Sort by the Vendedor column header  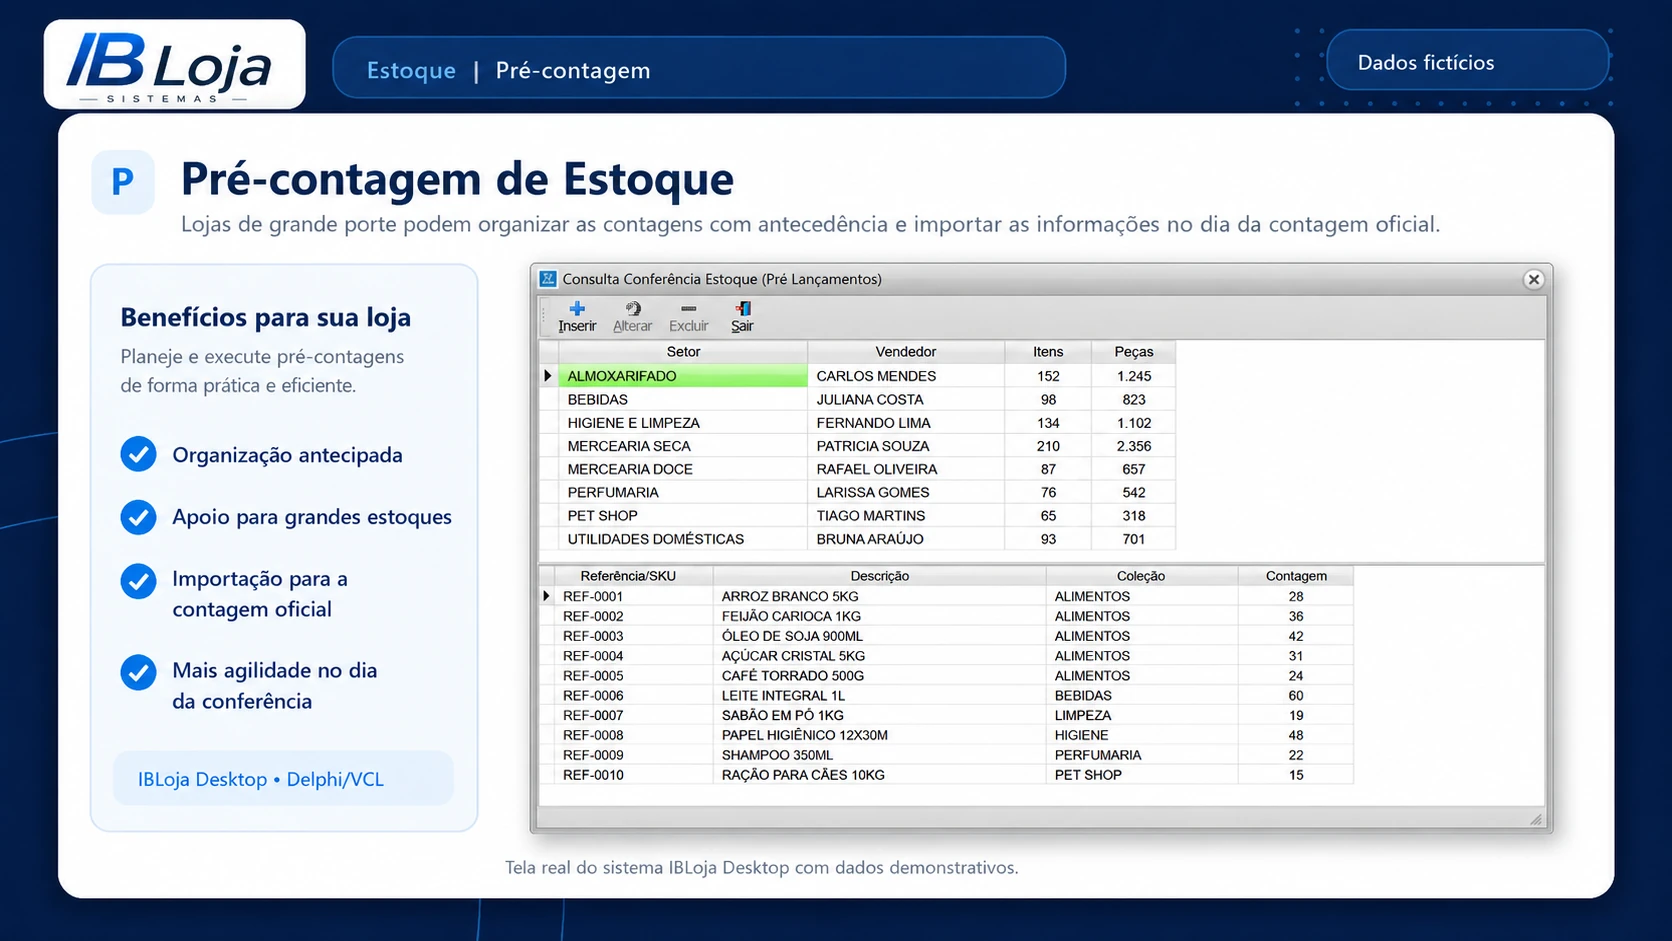[x=905, y=352]
